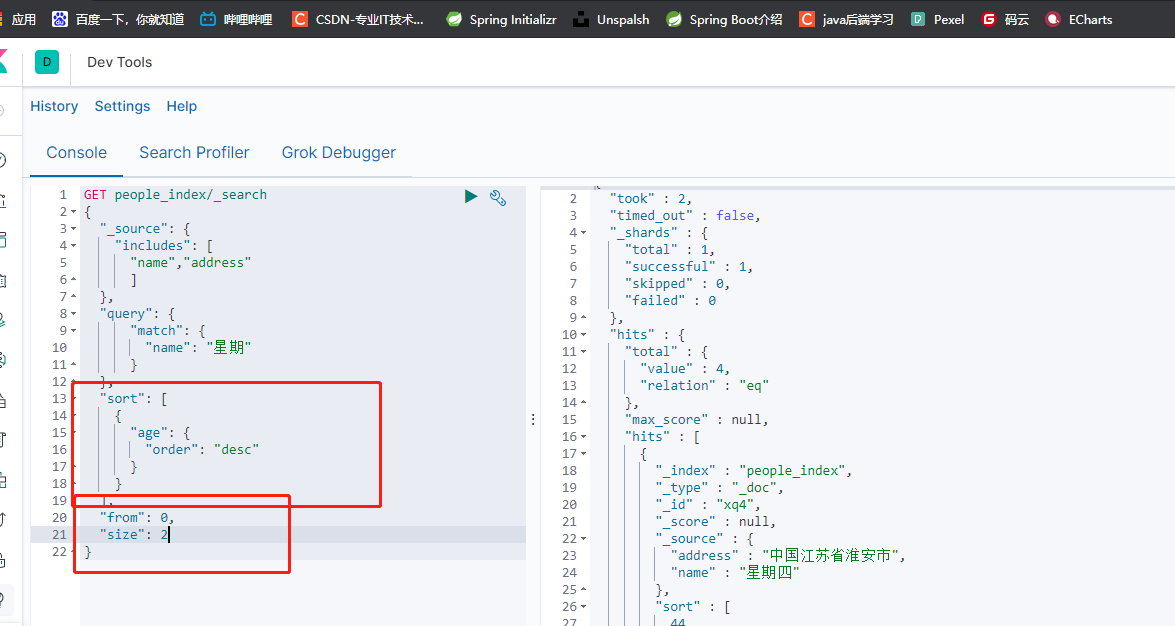Collapse inner "hits" array at response line 16
Image resolution: width=1175 pixels, height=626 pixels.
(584, 436)
